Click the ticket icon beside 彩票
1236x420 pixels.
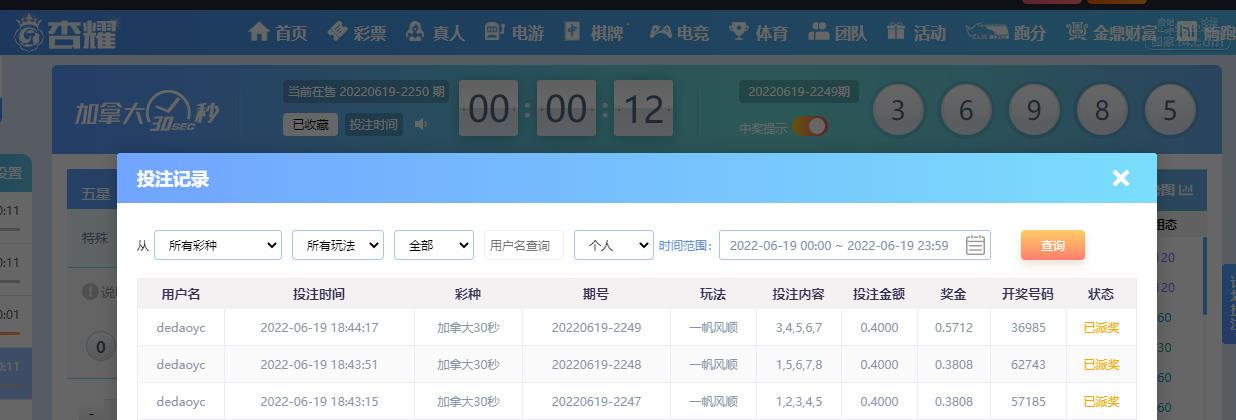click(338, 31)
